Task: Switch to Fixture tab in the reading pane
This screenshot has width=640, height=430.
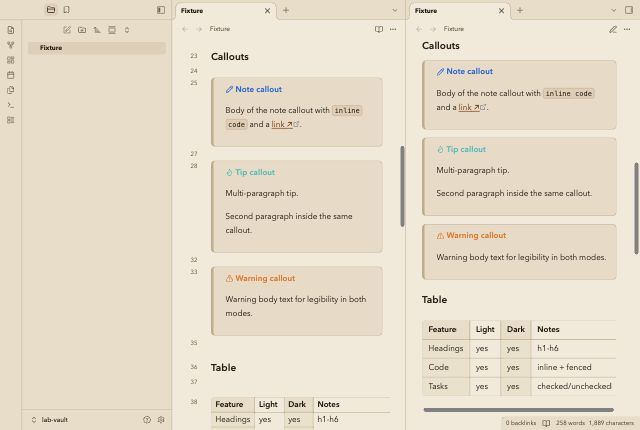Action: point(426,11)
